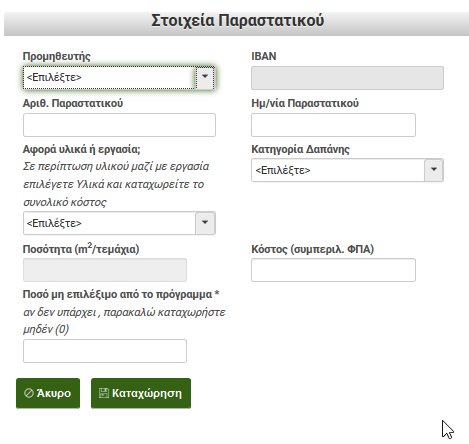Click the Κατηγορία Δαπάνης <Επιλέξτε> combo text
Image resolution: width=469 pixels, height=444 pixels.
point(283,170)
